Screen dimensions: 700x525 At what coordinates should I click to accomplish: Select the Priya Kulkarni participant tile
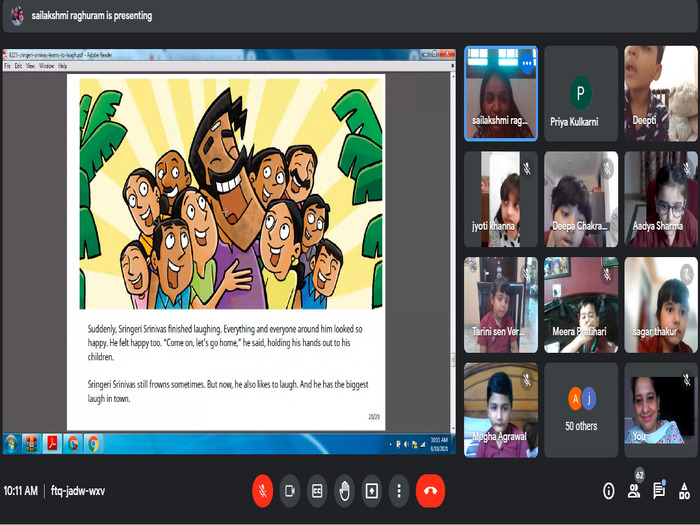[581, 94]
